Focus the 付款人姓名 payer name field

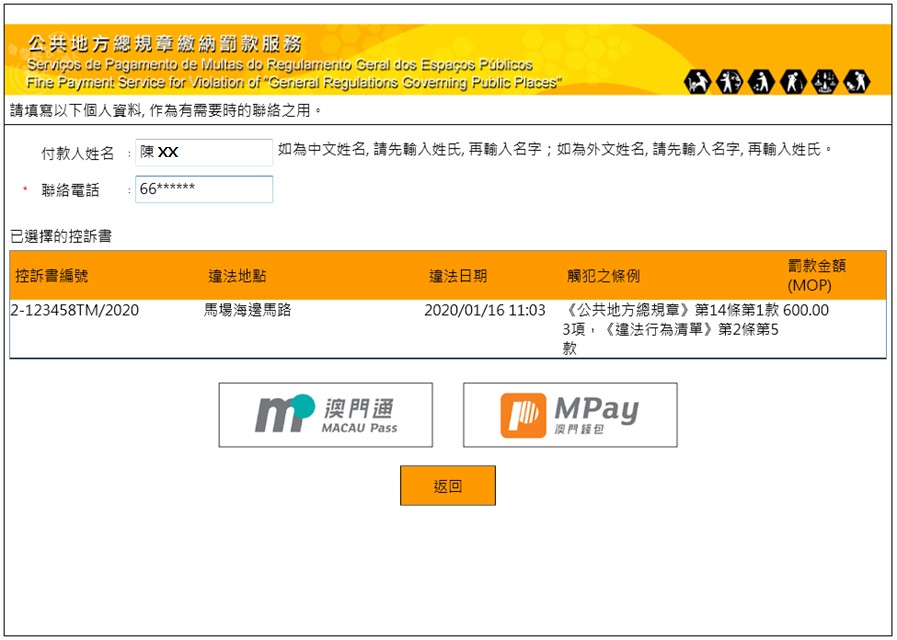[204, 152]
